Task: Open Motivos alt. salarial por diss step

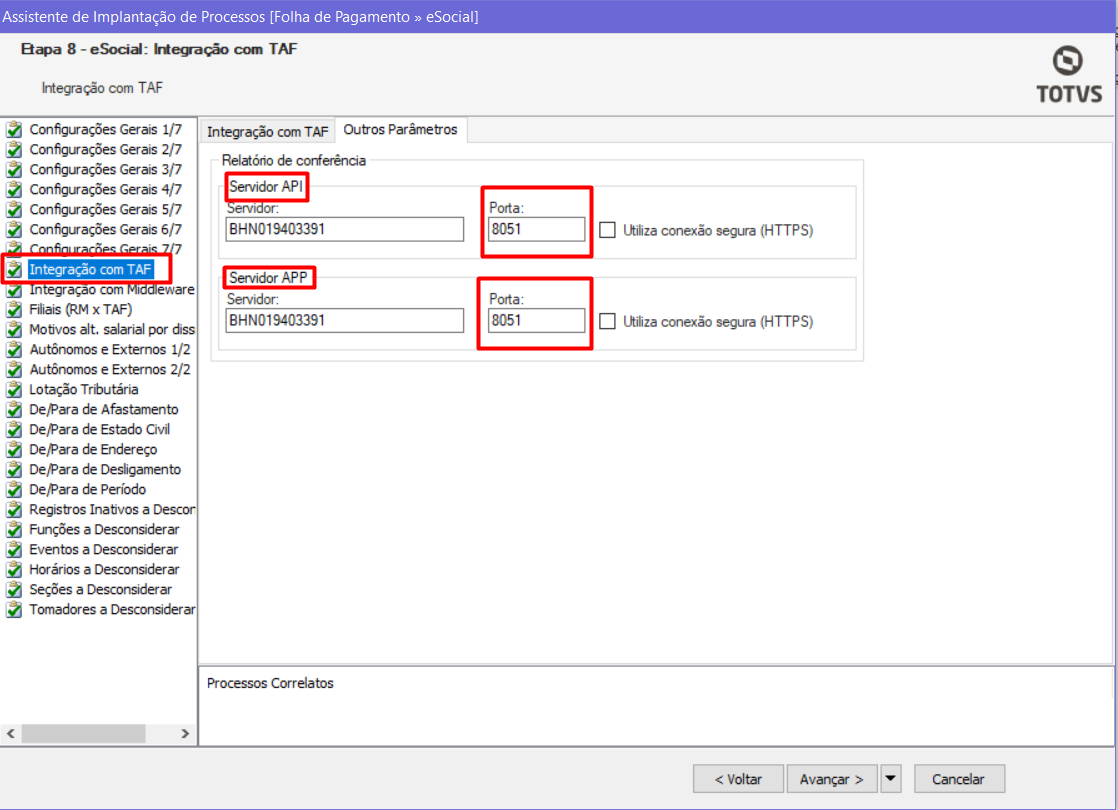Action: [112, 329]
